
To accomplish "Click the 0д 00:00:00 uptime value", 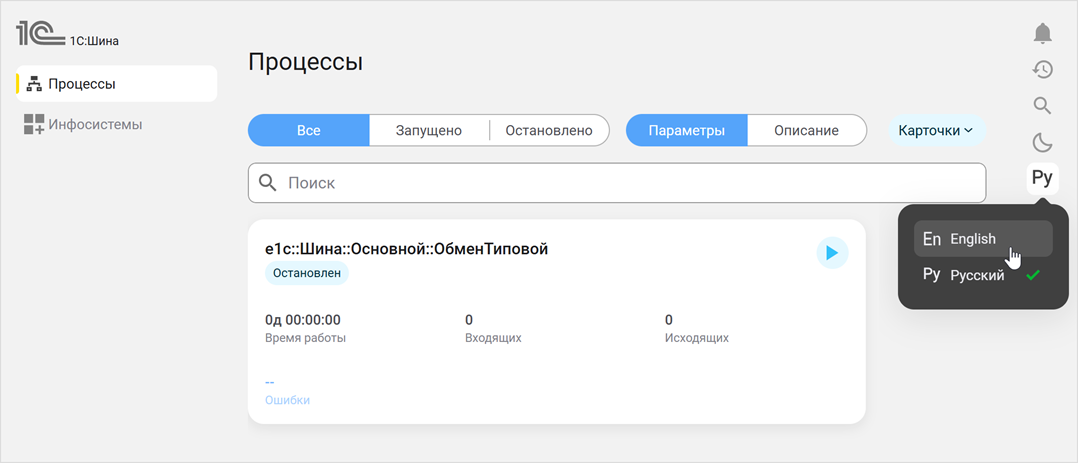I will click(x=302, y=320).
